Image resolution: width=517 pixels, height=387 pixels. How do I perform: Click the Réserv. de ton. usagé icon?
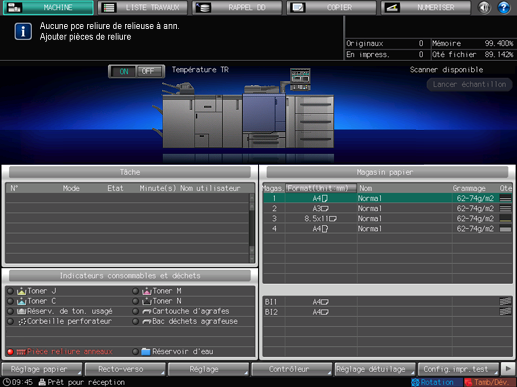22,311
